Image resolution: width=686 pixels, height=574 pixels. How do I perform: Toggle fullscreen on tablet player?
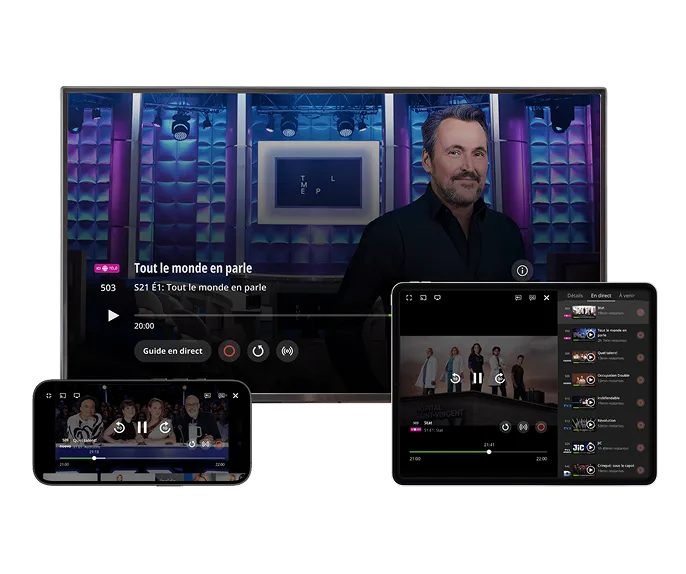(409, 298)
